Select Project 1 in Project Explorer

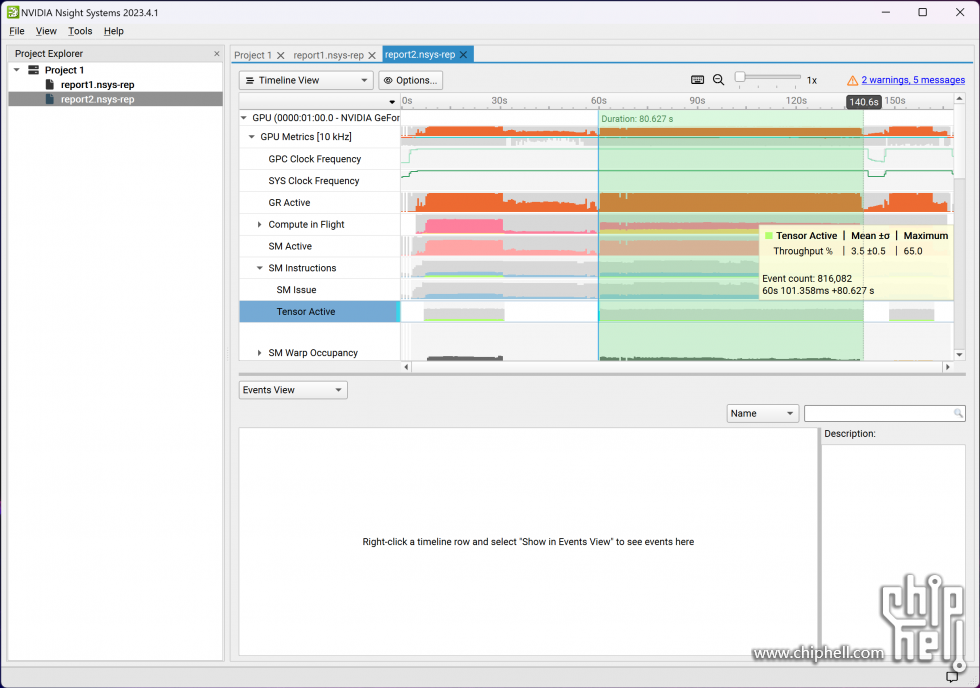click(64, 70)
